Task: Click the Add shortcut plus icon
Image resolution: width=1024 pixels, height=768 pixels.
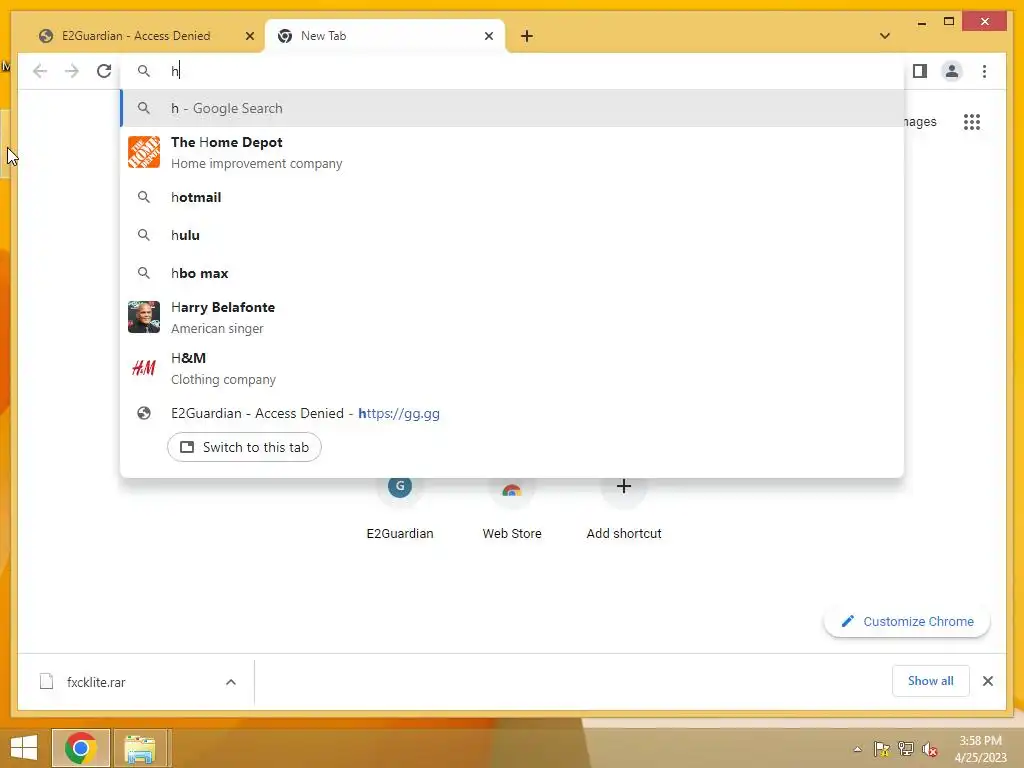Action: click(x=624, y=486)
